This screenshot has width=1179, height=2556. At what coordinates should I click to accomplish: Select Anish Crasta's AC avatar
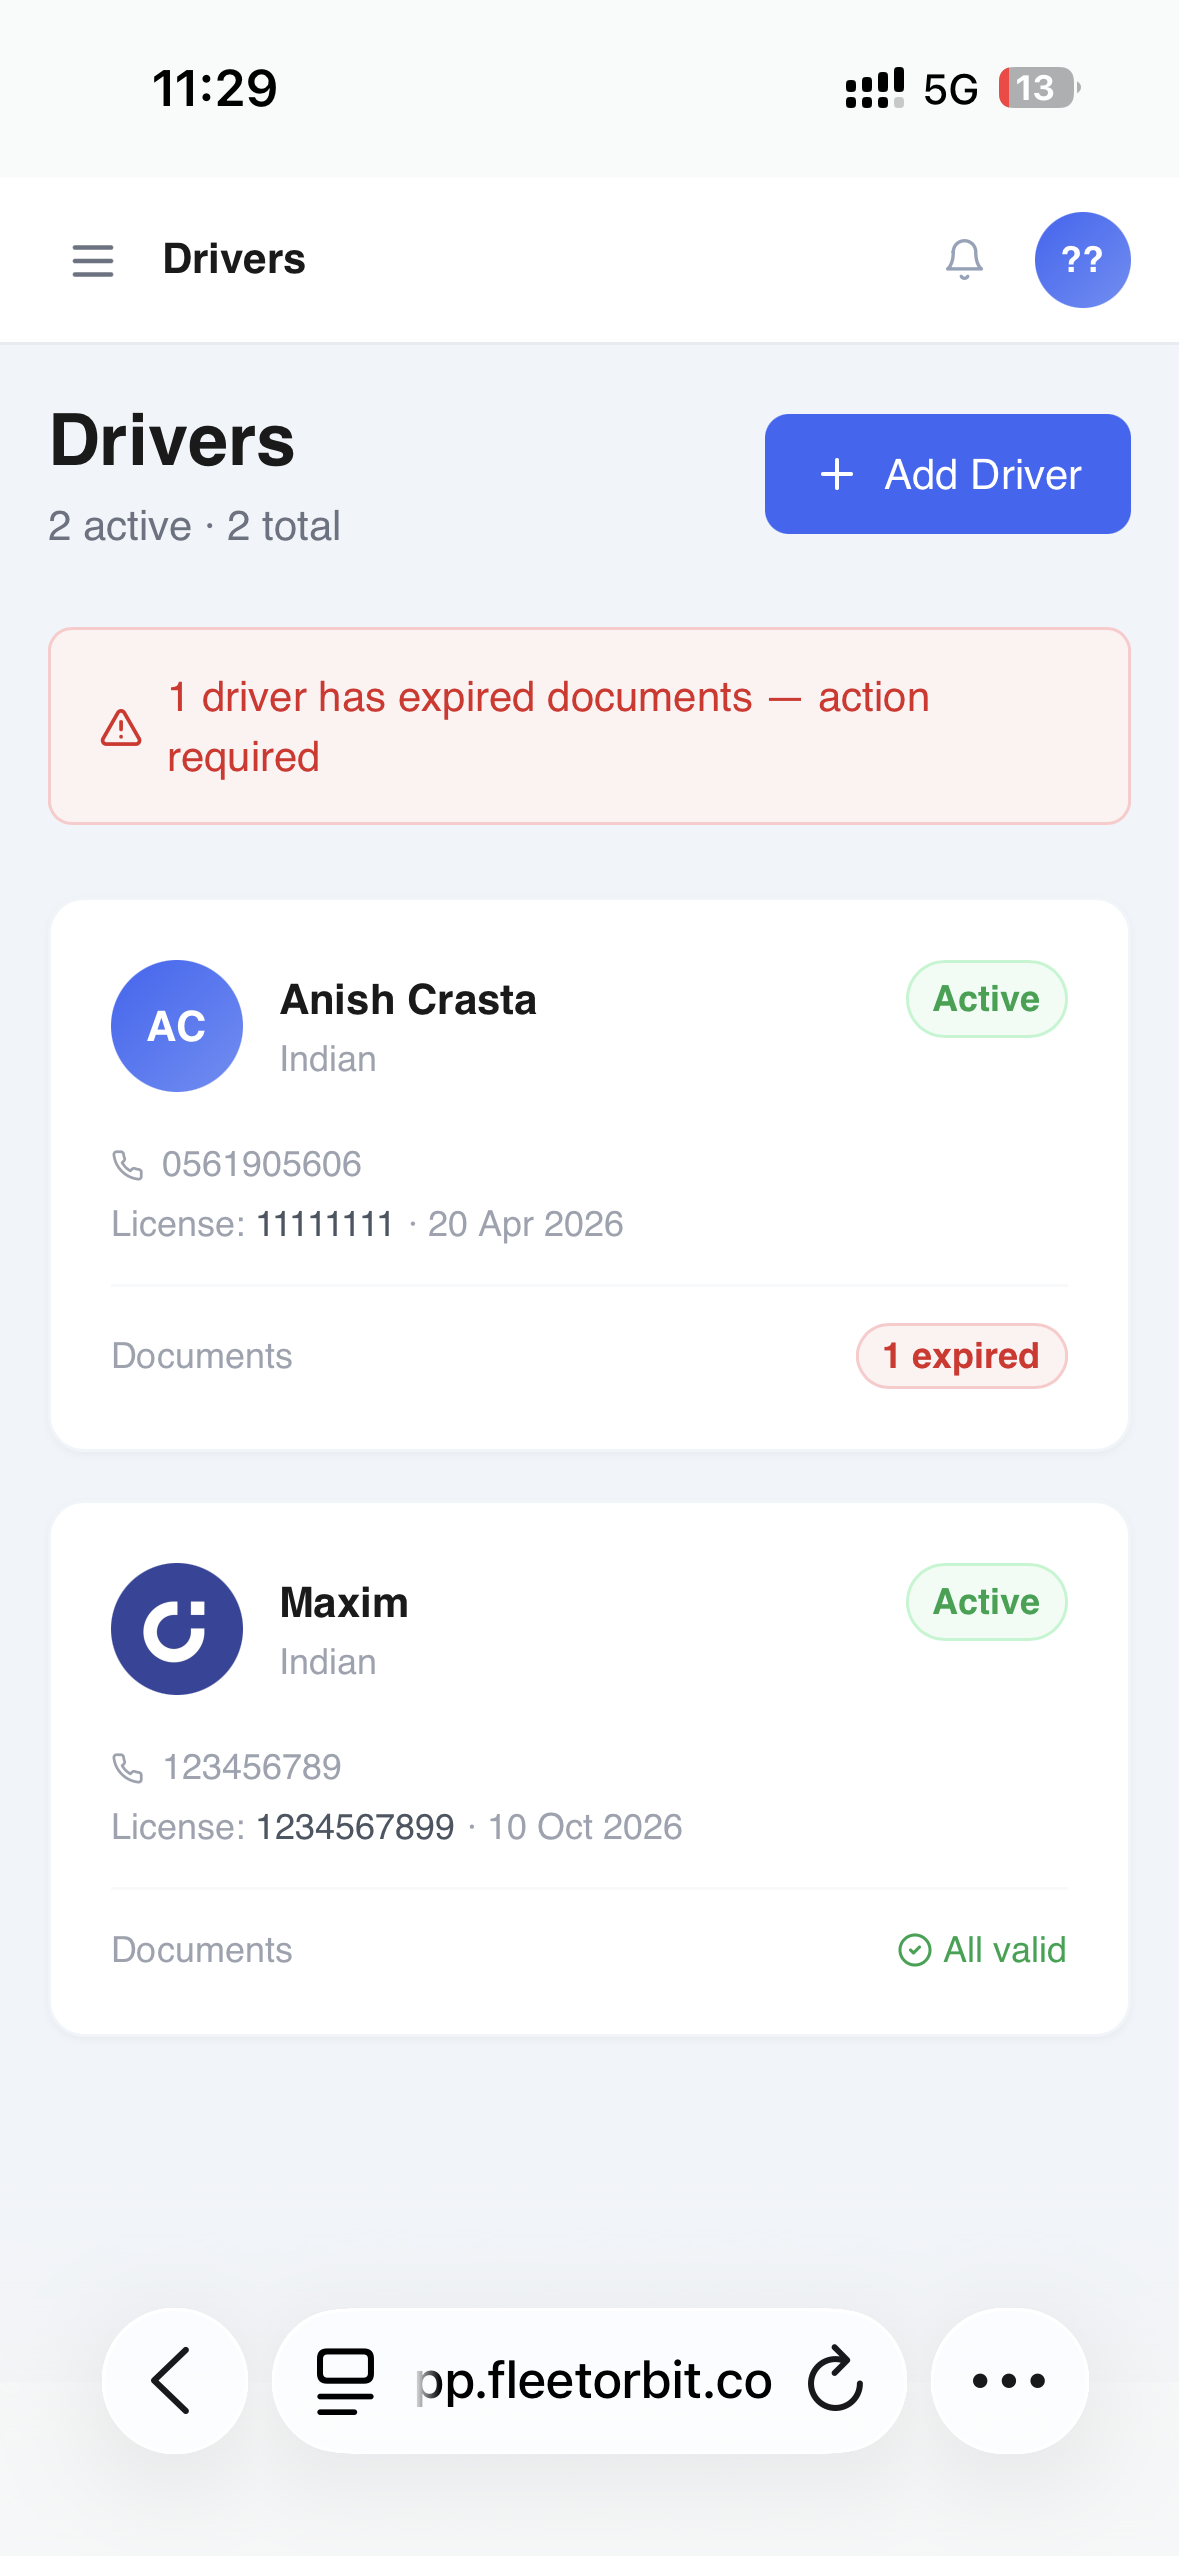pos(177,1026)
